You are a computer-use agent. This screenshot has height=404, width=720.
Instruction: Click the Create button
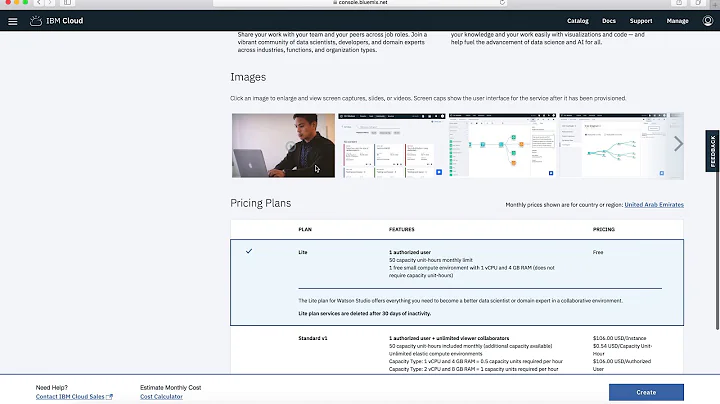point(646,393)
